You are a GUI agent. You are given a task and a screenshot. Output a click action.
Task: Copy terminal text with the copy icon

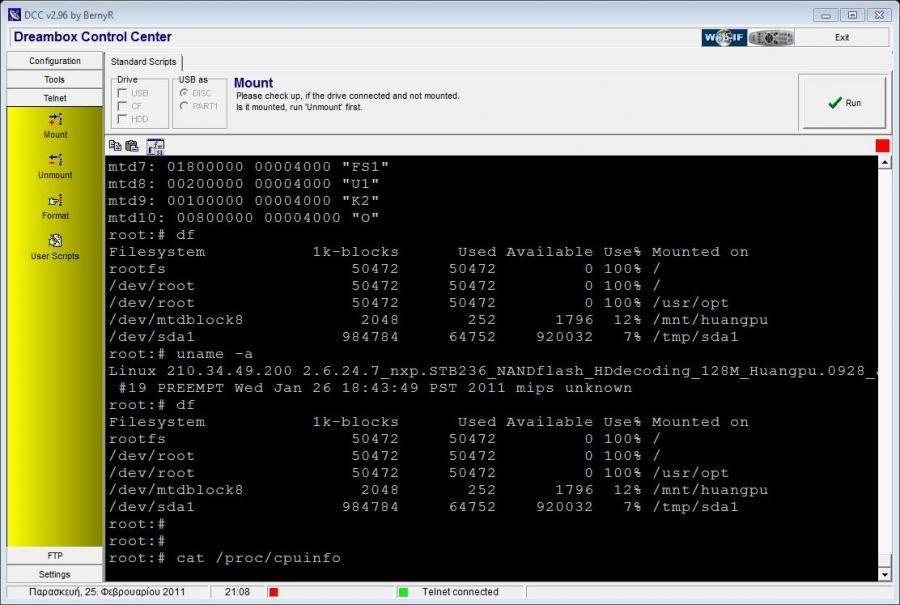coord(115,146)
